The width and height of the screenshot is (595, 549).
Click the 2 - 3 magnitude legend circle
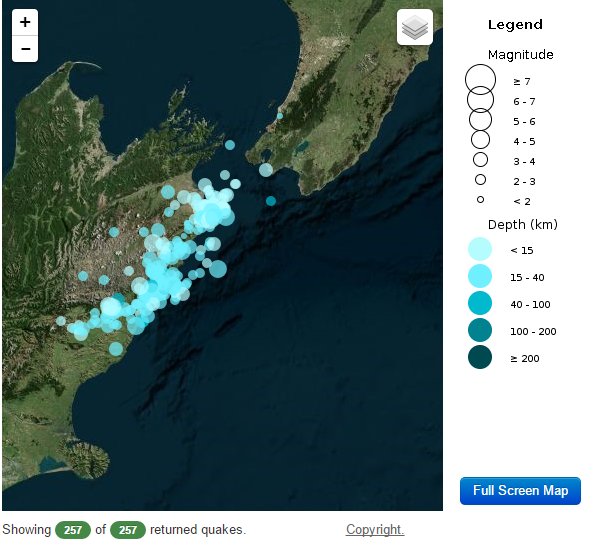pos(480,179)
